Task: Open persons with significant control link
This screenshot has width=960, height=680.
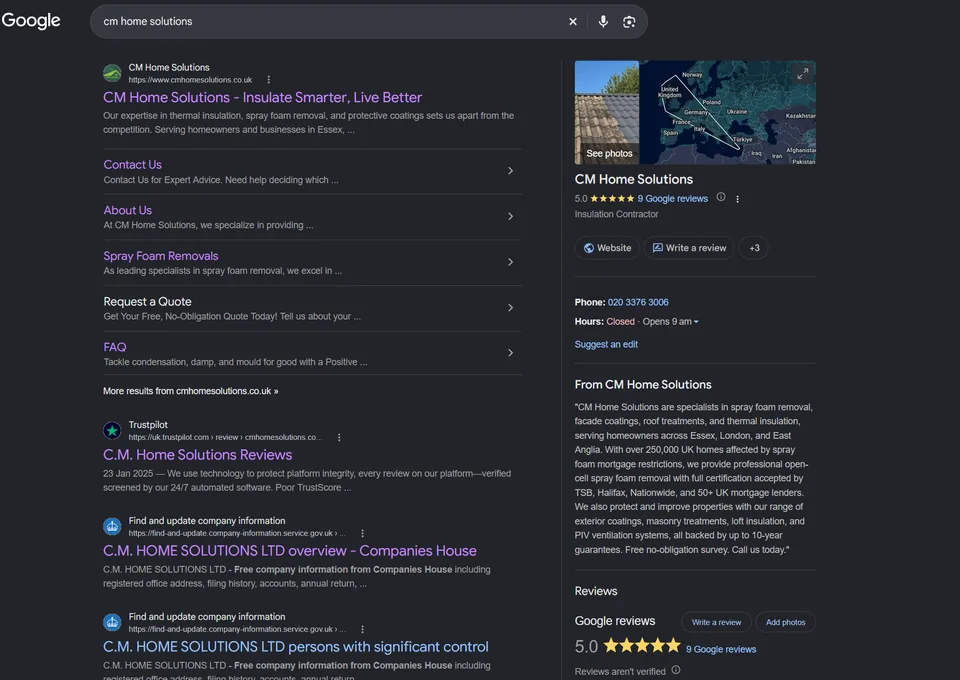Action: point(296,647)
